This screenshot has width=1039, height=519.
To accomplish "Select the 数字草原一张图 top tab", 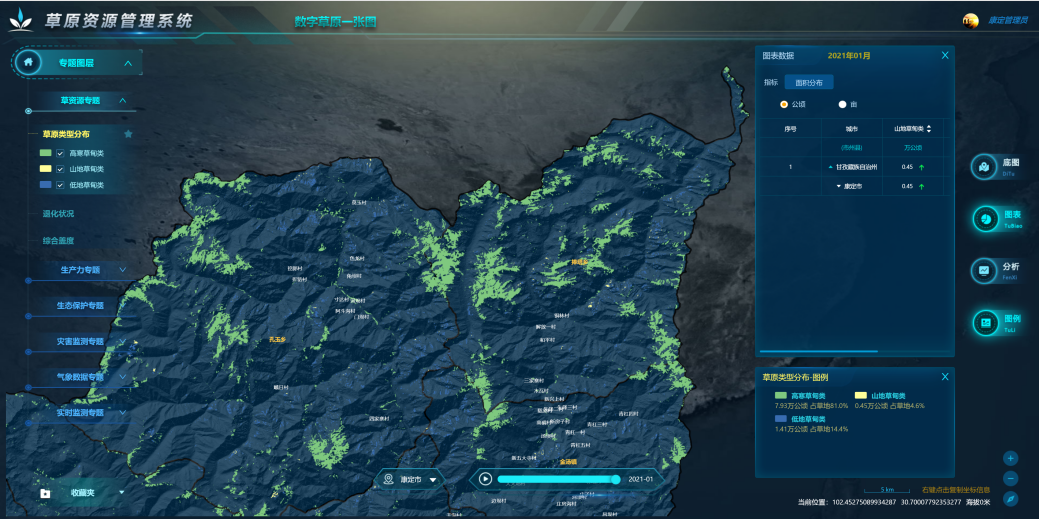I will 336,22.
